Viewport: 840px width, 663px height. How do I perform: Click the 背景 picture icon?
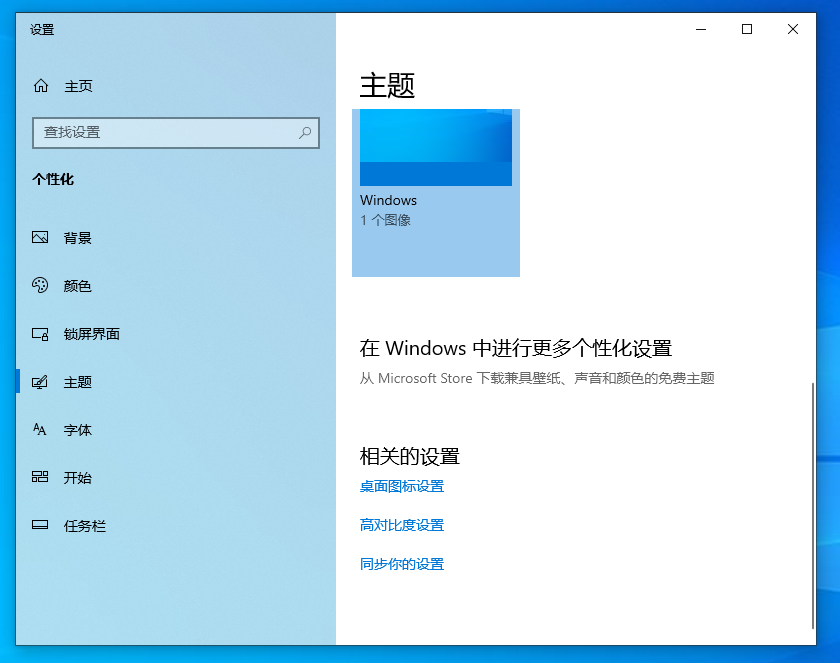(x=40, y=237)
